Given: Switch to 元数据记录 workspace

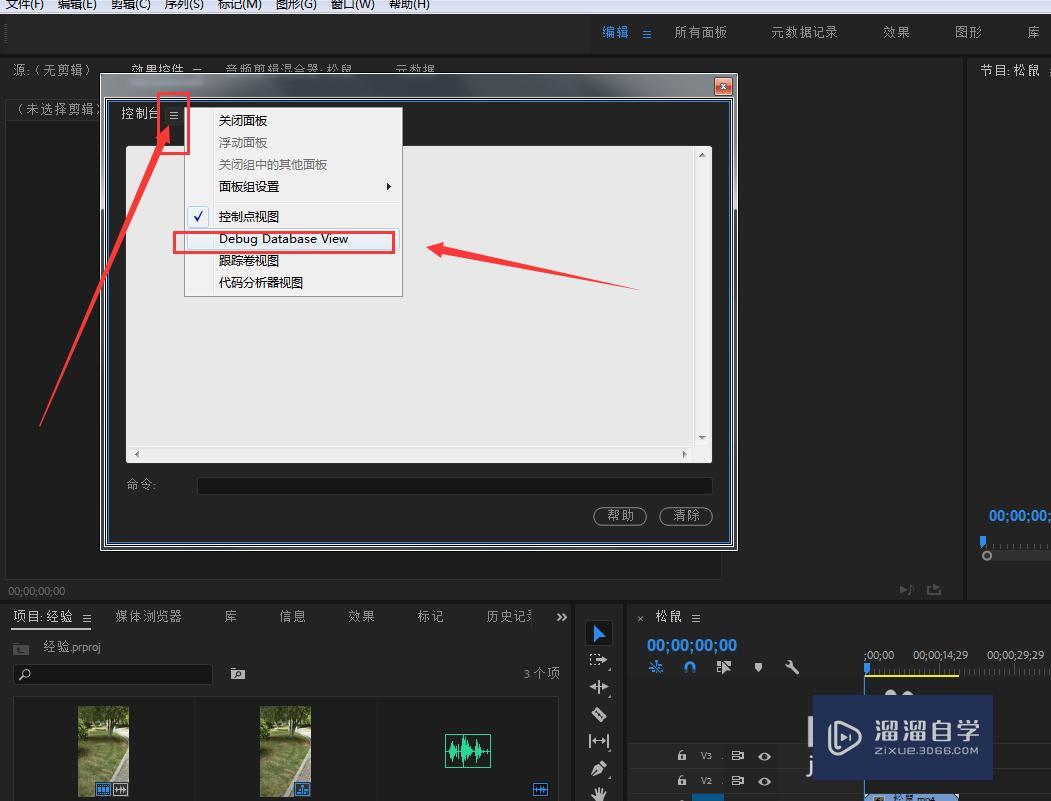Looking at the screenshot, I should point(804,32).
